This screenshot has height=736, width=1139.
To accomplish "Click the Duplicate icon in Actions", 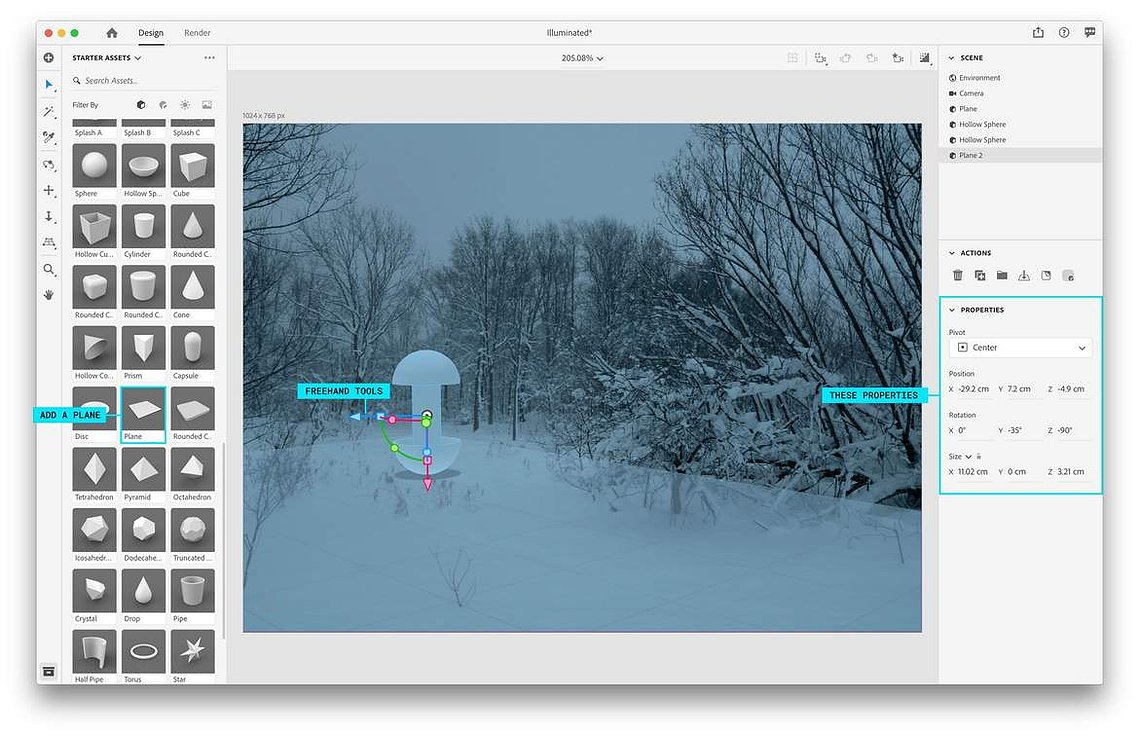I will click(x=980, y=275).
